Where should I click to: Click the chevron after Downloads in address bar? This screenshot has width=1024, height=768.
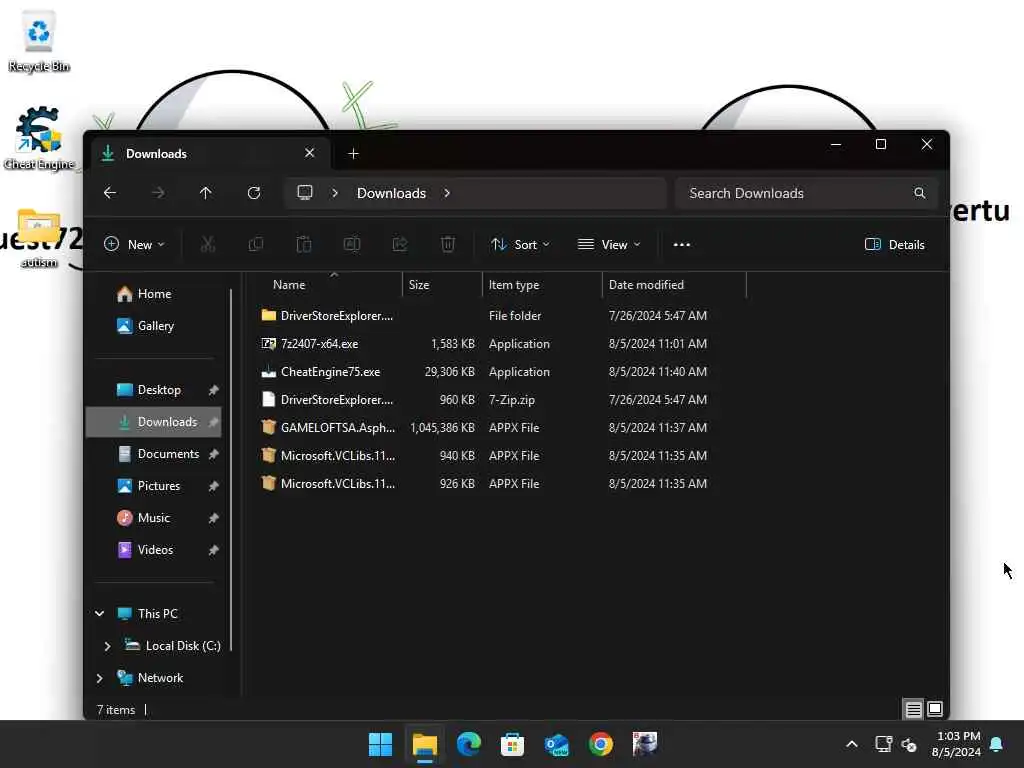447,193
